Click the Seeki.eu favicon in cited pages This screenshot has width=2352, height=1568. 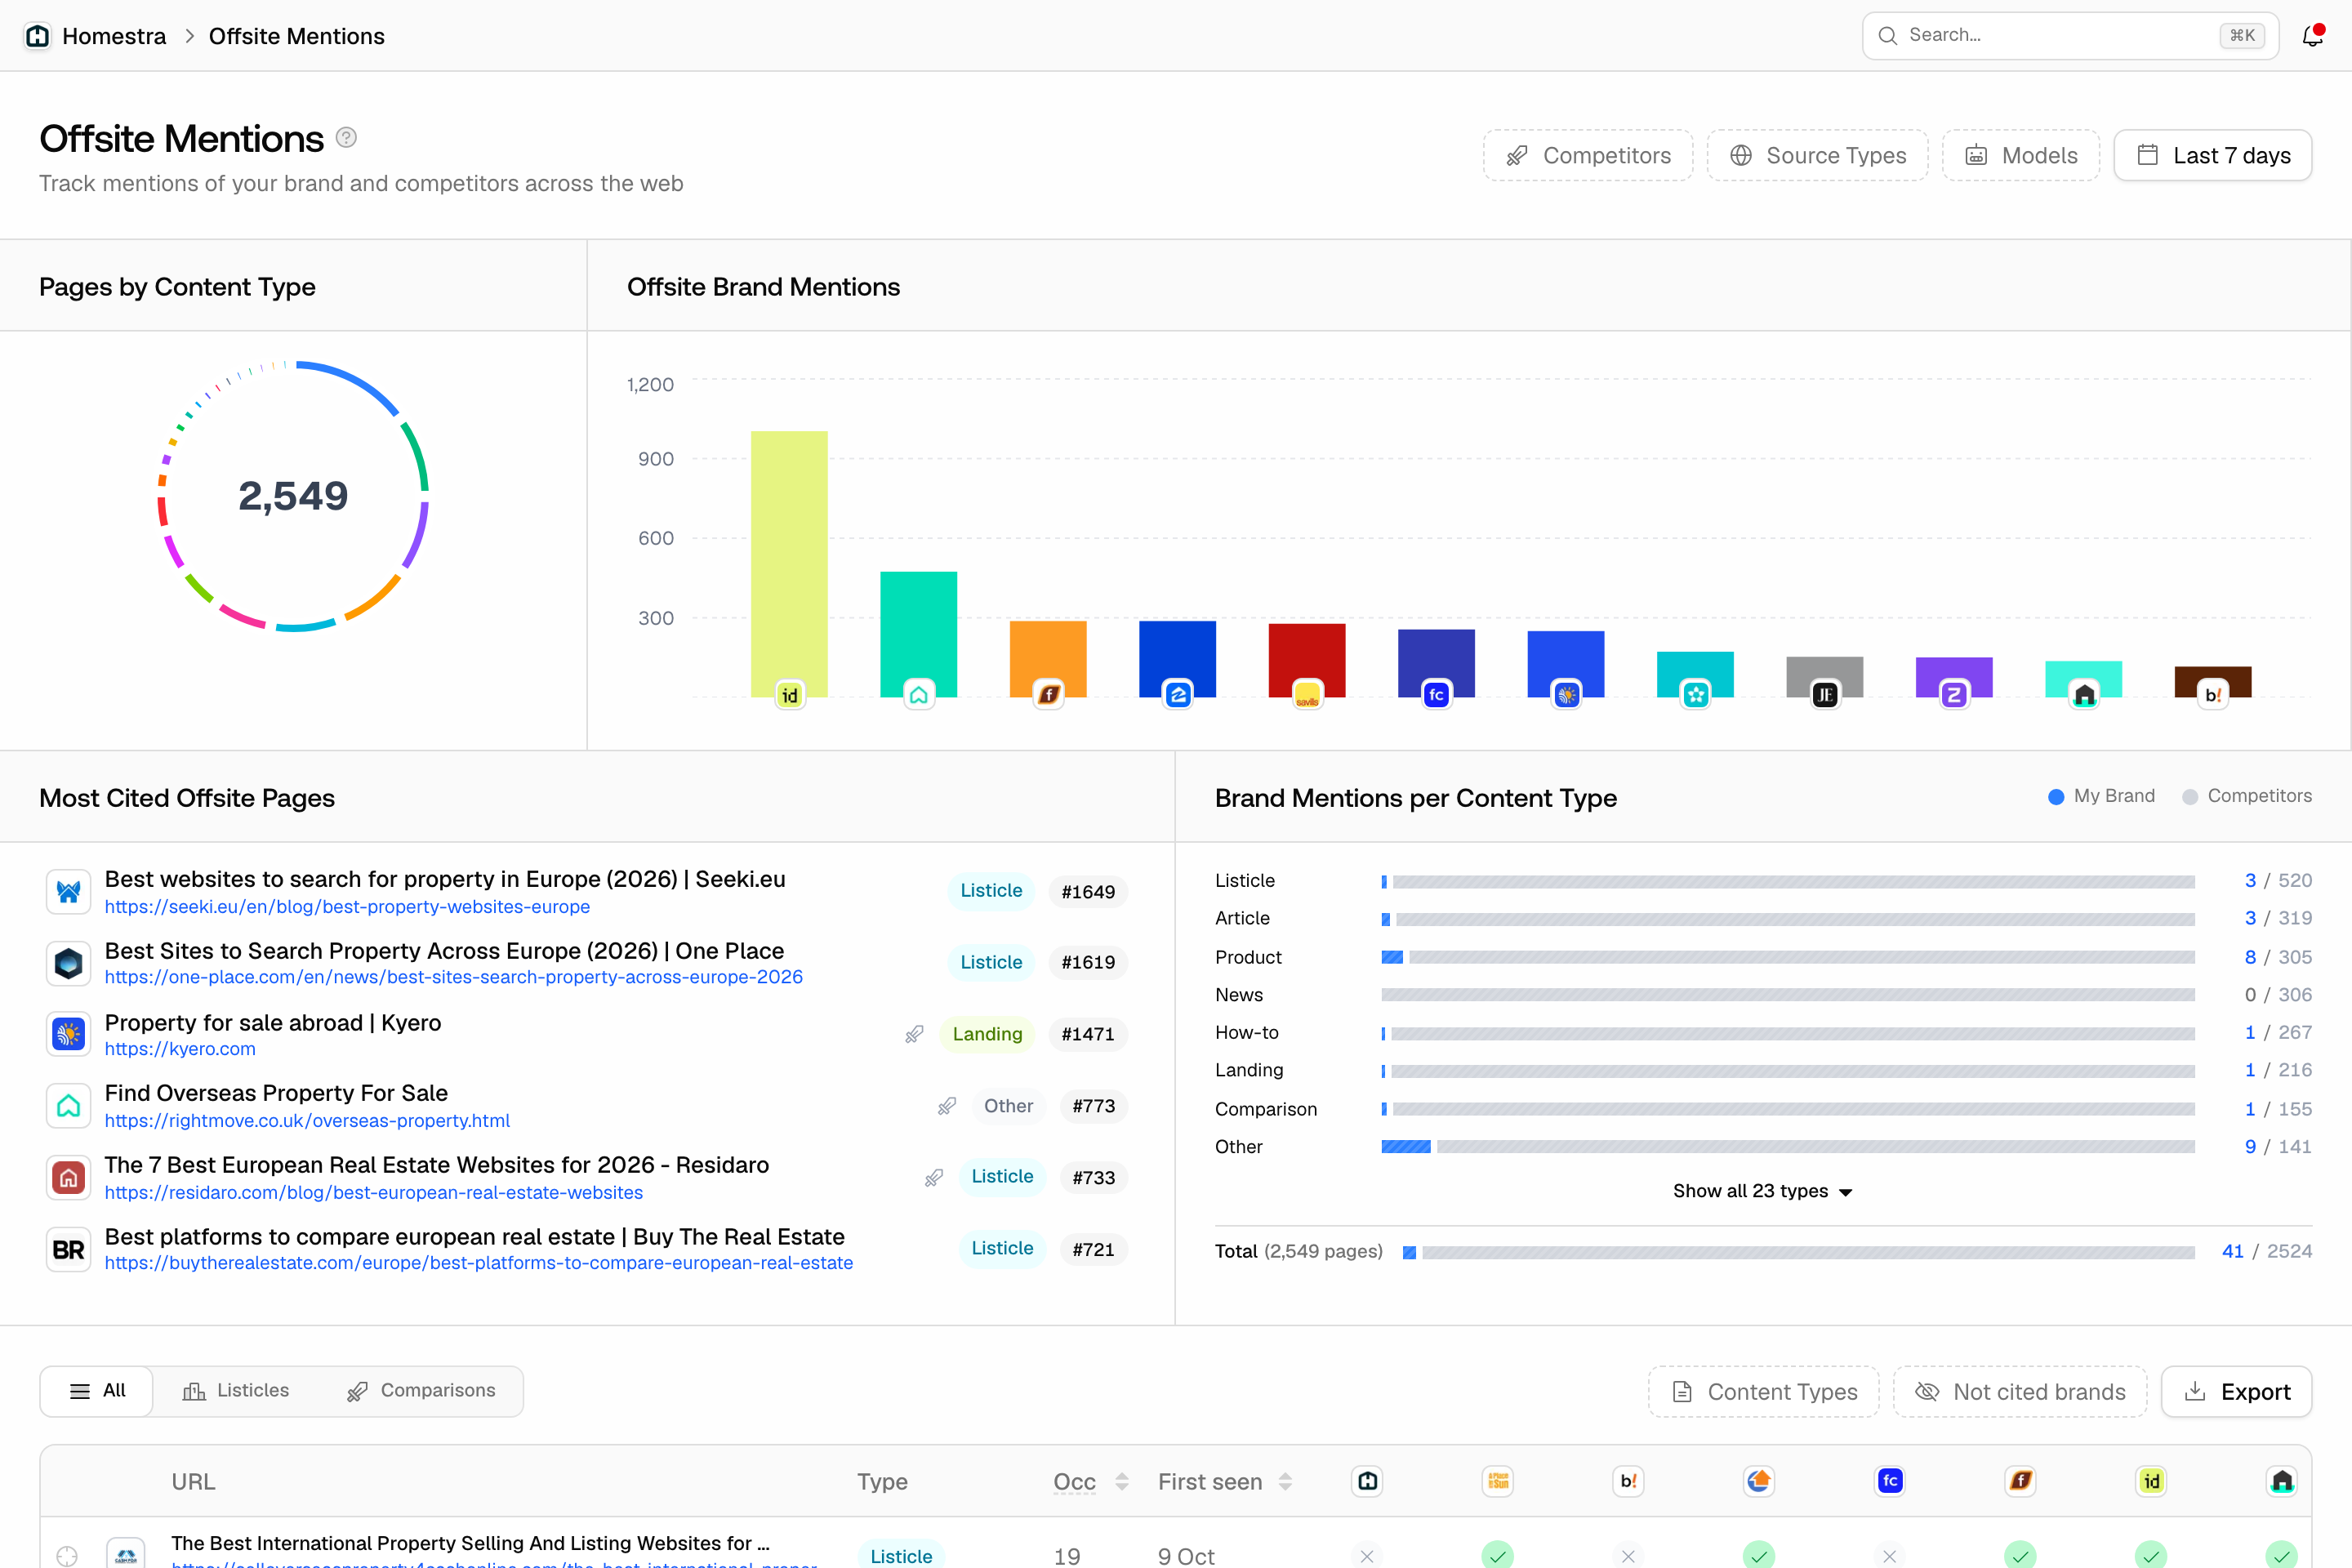[69, 891]
